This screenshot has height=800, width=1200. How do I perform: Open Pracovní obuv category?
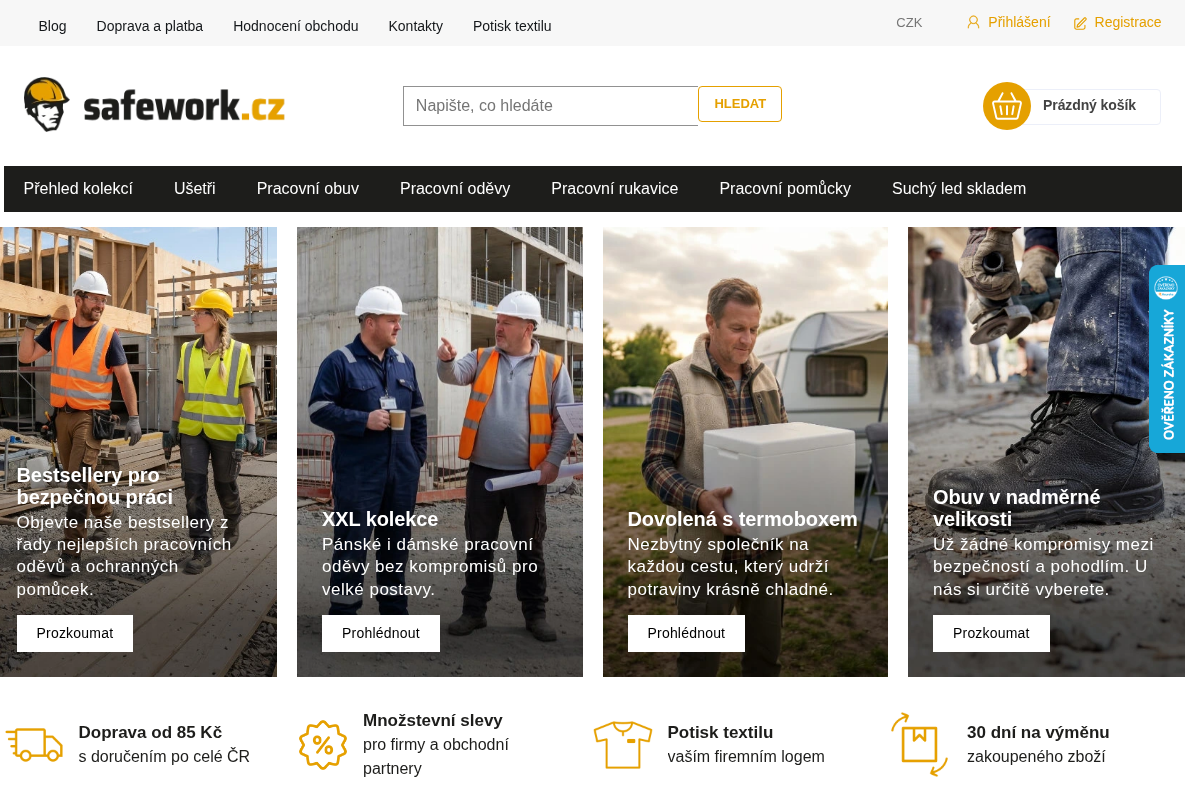pyautogui.click(x=308, y=188)
